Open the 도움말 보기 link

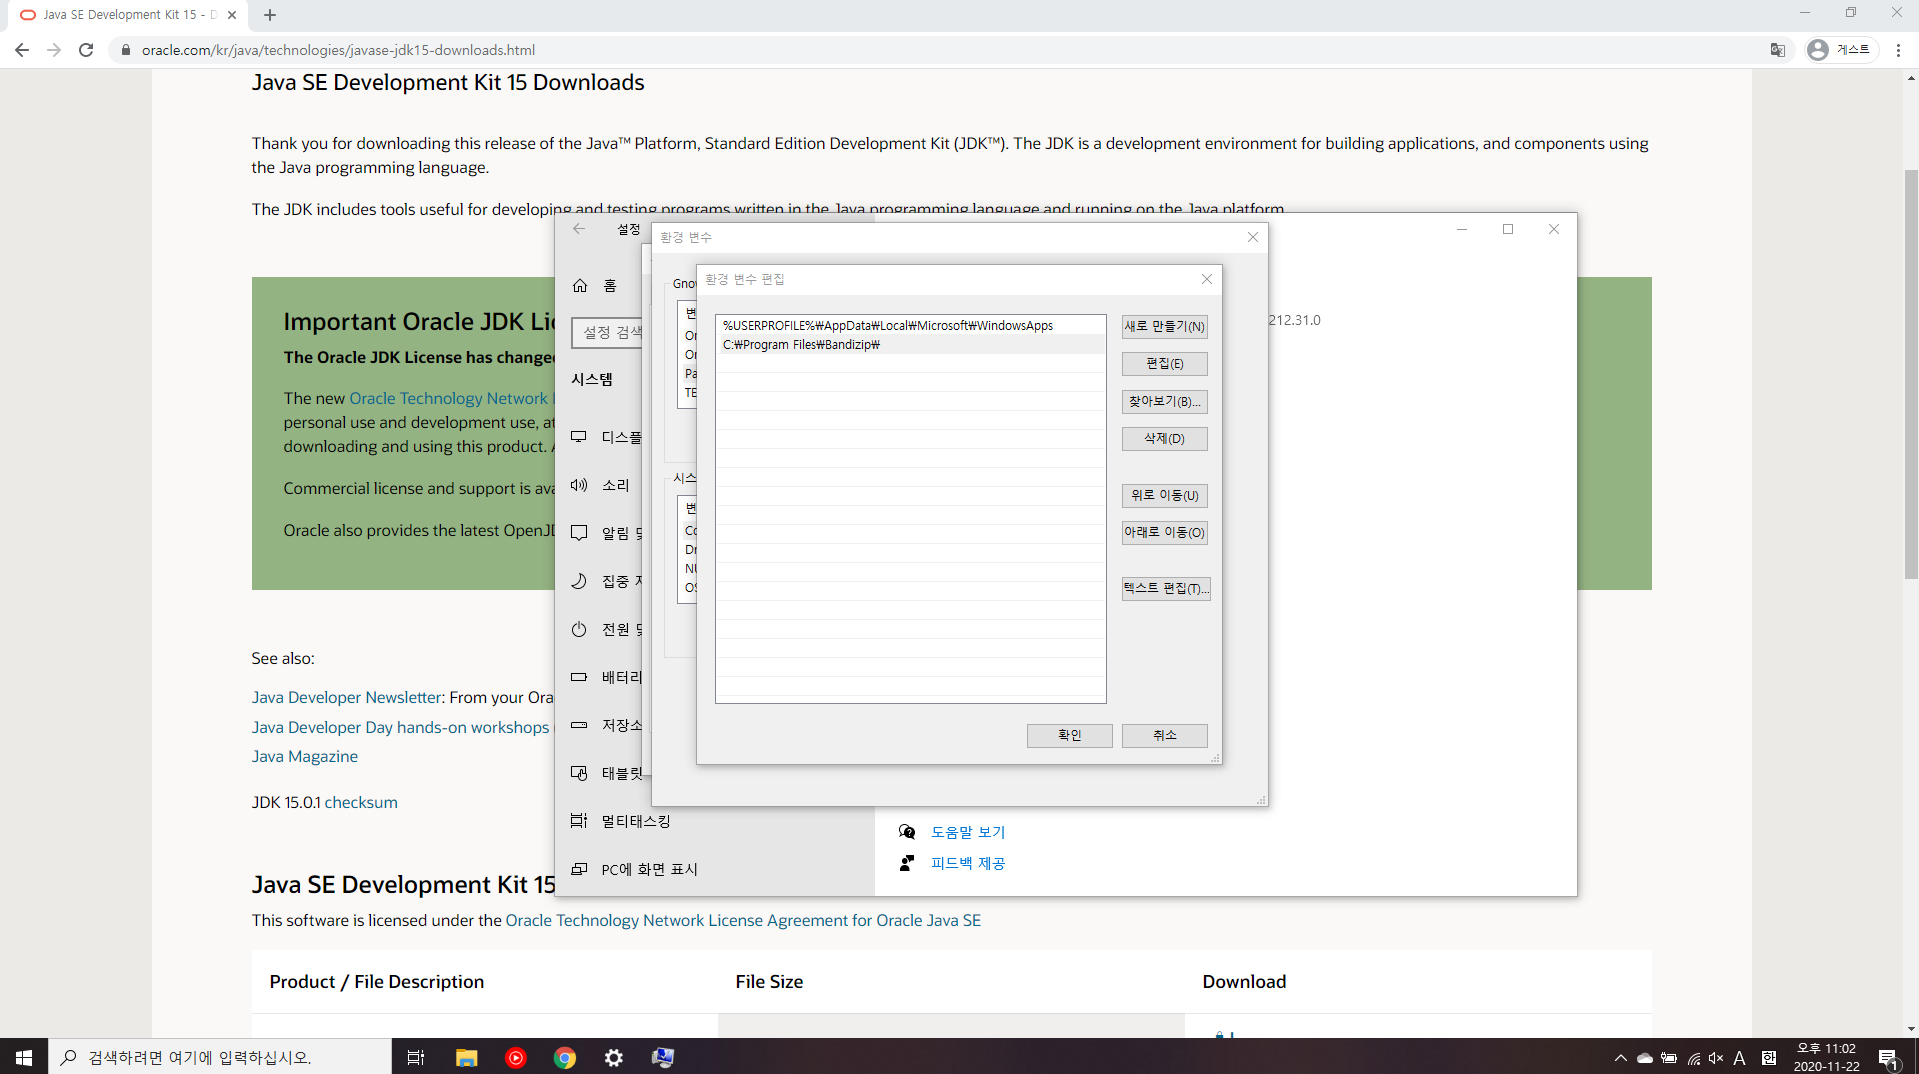point(968,832)
